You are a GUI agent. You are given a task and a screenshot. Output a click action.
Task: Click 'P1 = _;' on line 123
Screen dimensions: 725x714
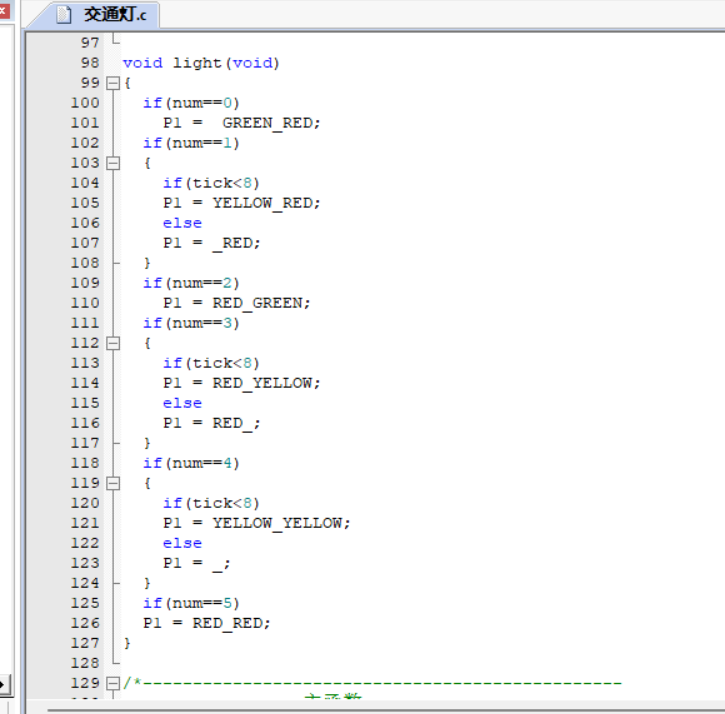[x=197, y=563]
